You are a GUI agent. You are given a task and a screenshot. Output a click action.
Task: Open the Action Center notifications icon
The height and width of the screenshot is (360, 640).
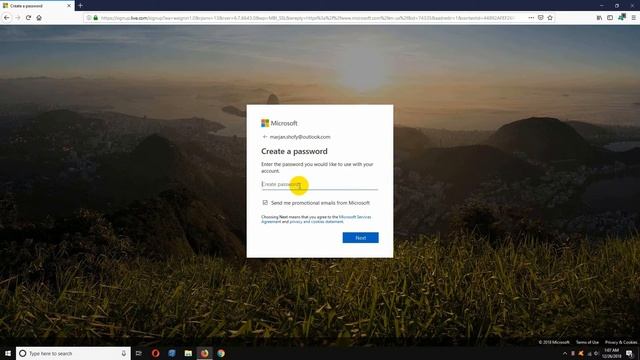pyautogui.click(x=629, y=353)
